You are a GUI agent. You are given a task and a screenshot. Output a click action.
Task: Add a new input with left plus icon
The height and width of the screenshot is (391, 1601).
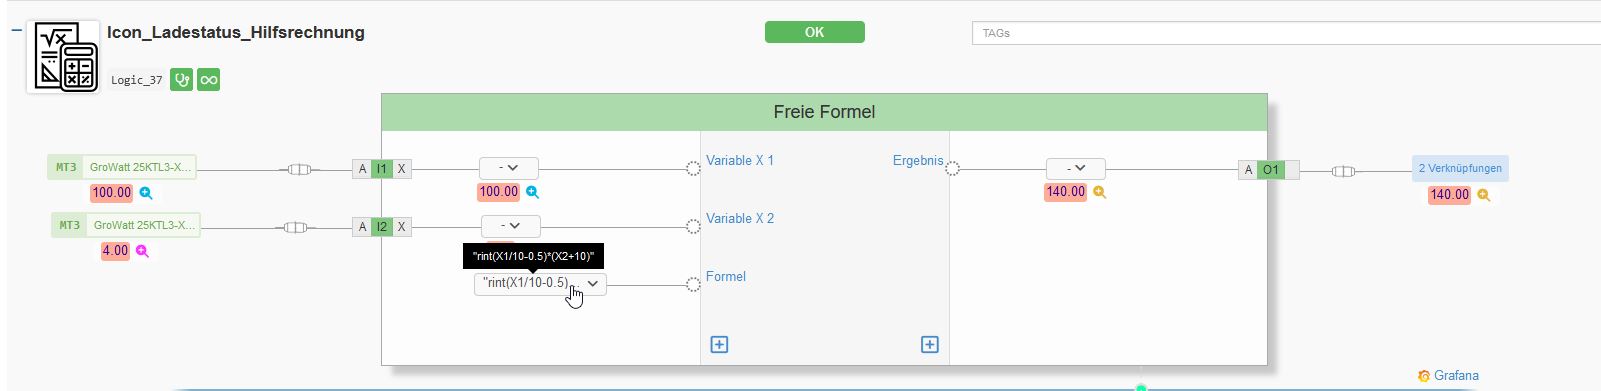pos(719,344)
